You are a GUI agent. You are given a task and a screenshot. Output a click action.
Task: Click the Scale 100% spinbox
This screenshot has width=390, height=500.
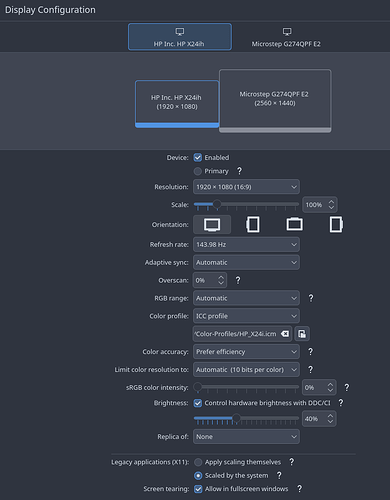(320, 205)
